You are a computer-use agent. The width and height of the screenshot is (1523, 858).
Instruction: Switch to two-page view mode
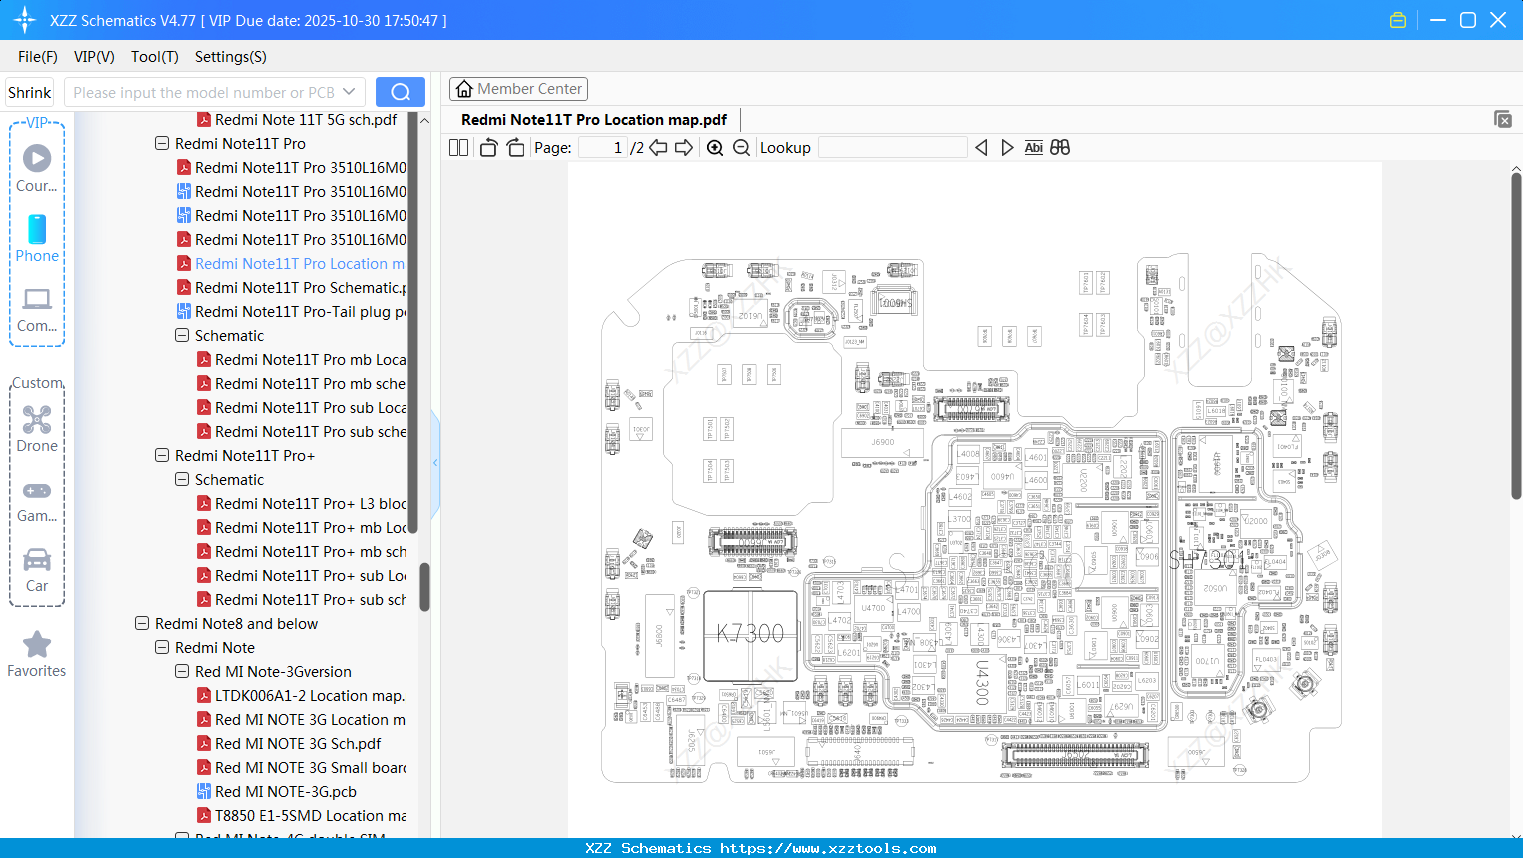(x=457, y=147)
